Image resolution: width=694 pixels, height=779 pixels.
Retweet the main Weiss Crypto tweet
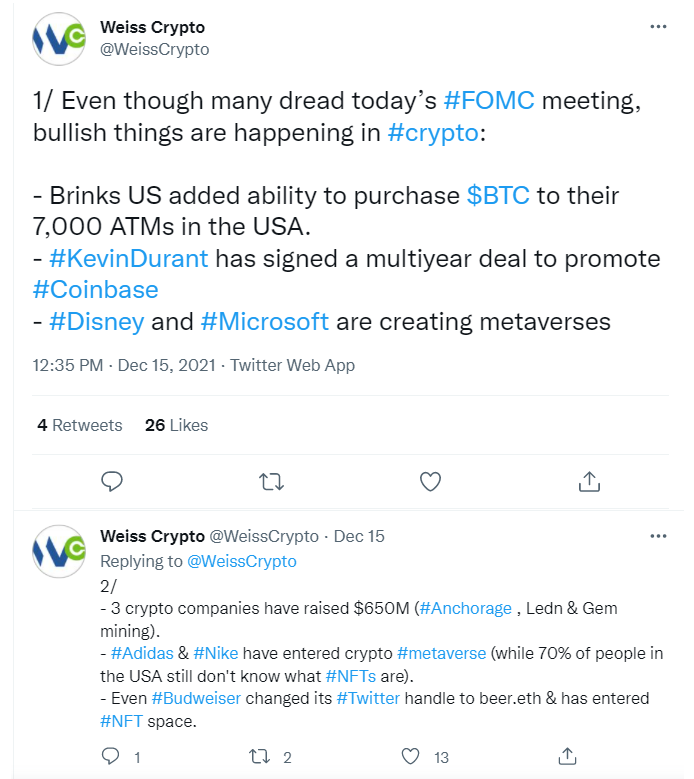pyautogui.click(x=271, y=481)
